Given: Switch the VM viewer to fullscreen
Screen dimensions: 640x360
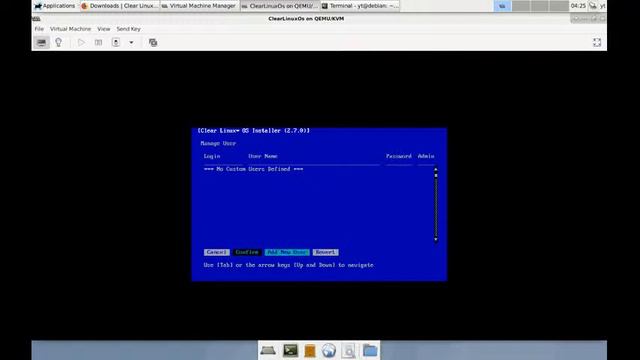Looking at the screenshot, I should pyautogui.click(x=597, y=42).
